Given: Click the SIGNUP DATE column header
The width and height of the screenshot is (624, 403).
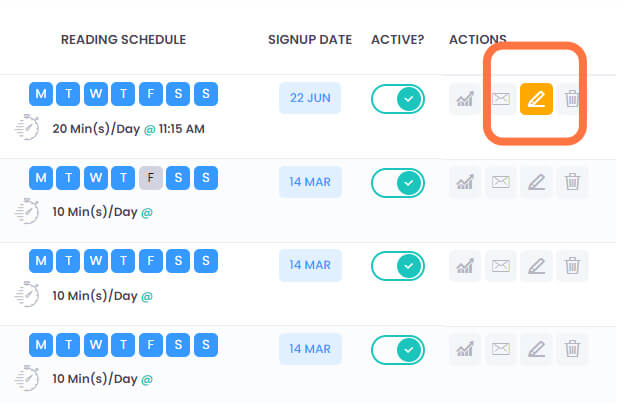Looking at the screenshot, I should [310, 40].
